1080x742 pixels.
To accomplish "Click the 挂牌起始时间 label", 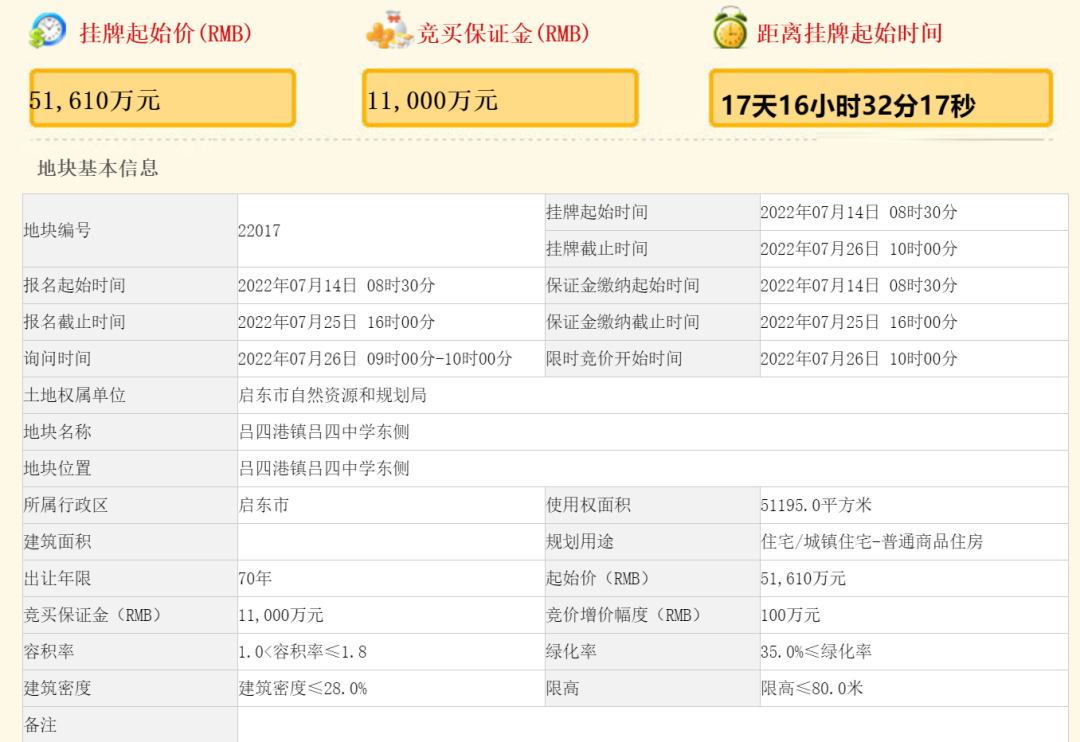I will tap(596, 212).
